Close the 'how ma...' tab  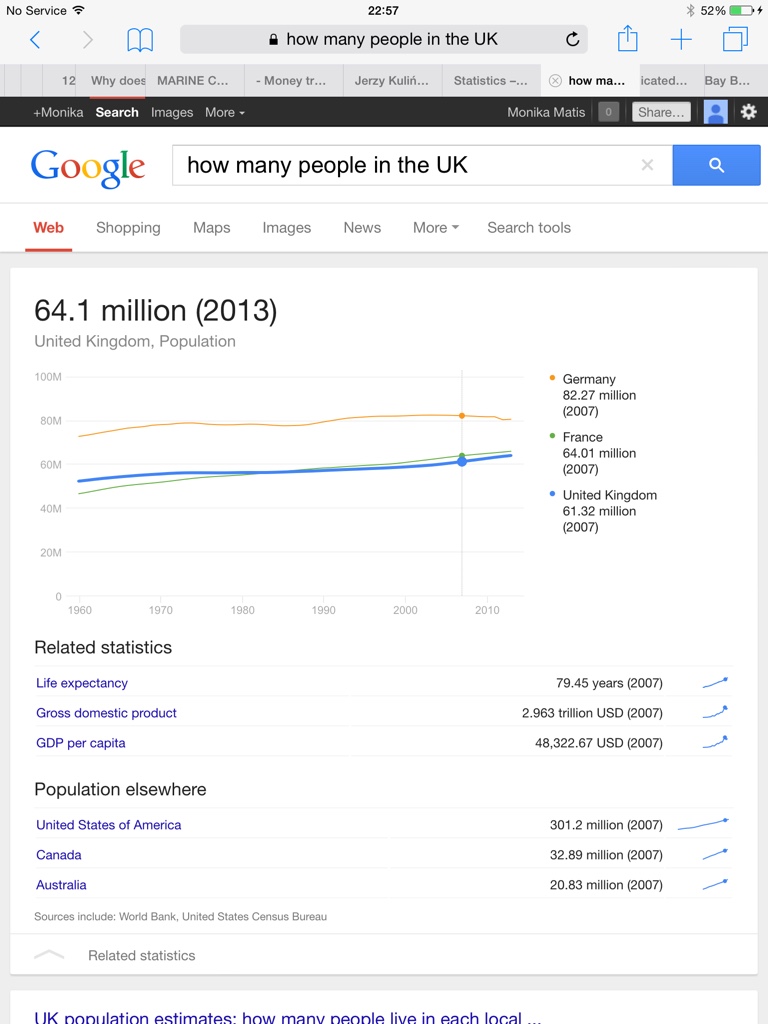(x=555, y=81)
